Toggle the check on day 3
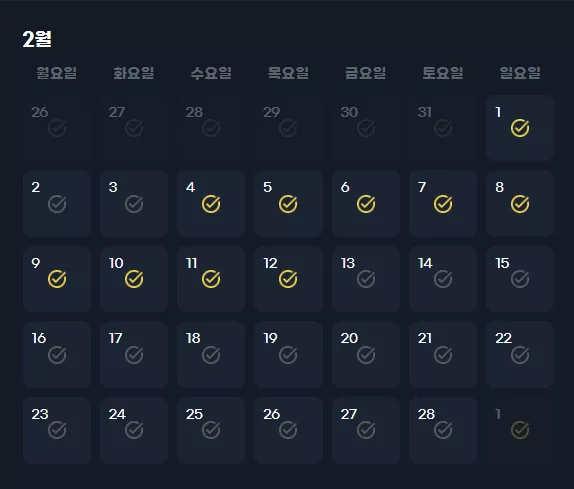 coord(134,204)
